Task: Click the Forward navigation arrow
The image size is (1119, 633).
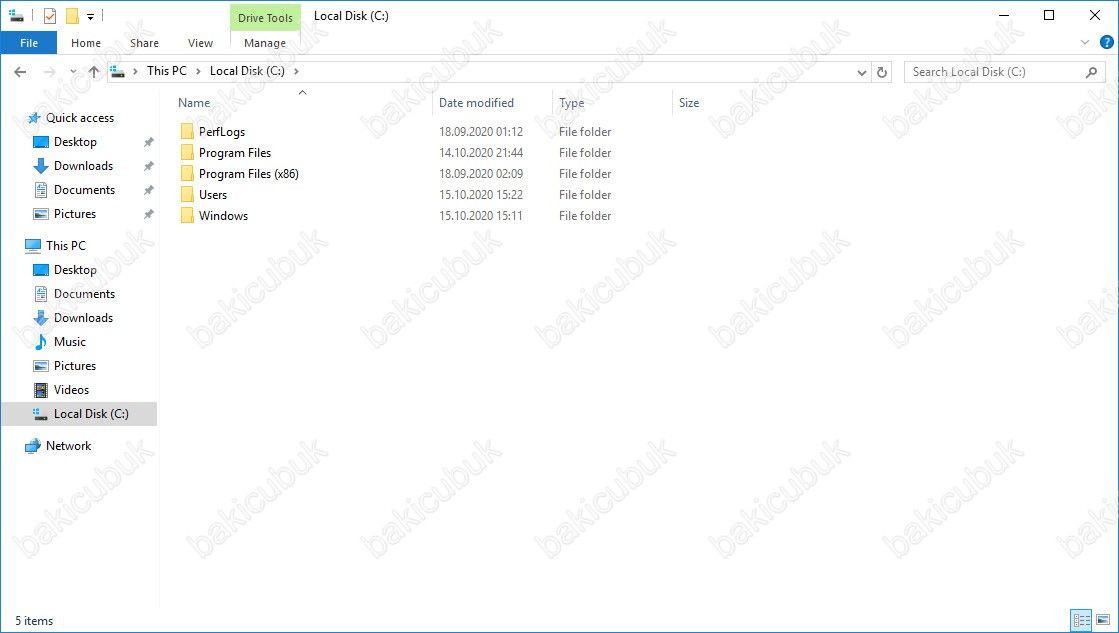Action: pos(49,71)
